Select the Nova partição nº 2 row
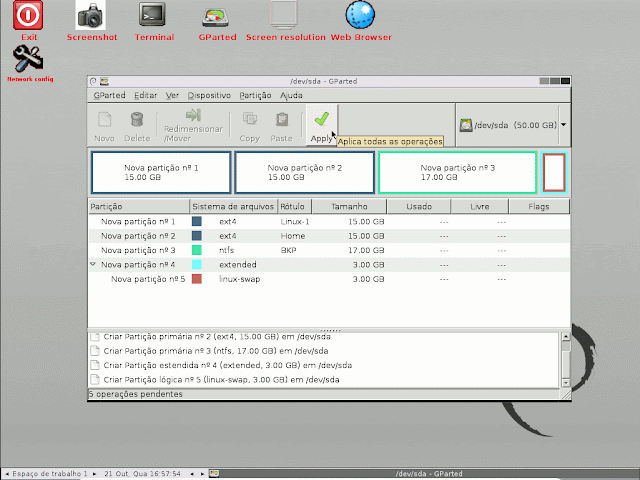The width and height of the screenshot is (640, 480). [x=329, y=236]
